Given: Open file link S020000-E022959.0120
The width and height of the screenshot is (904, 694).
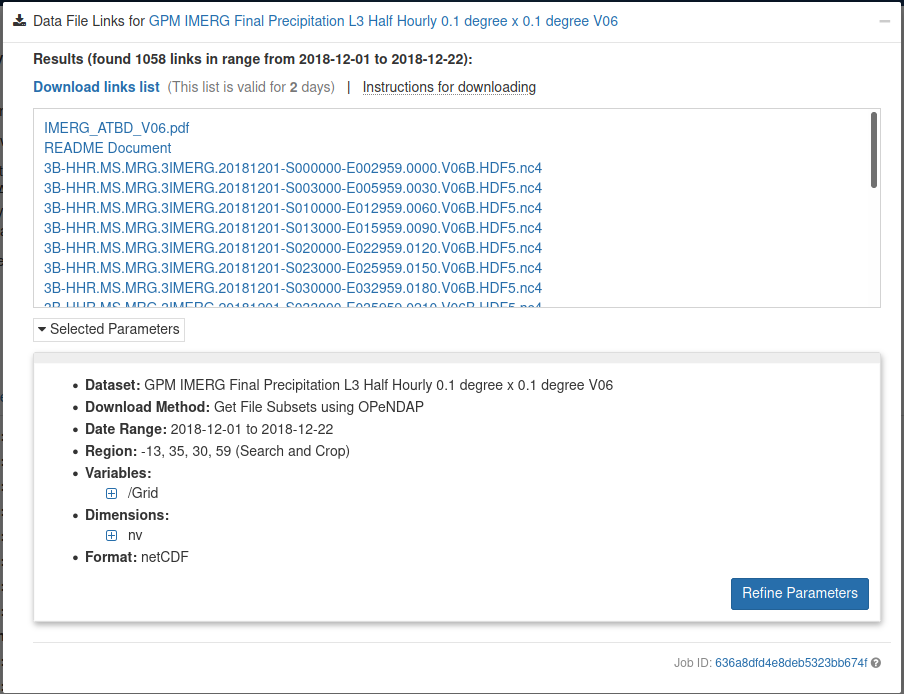Looking at the screenshot, I should coord(293,248).
